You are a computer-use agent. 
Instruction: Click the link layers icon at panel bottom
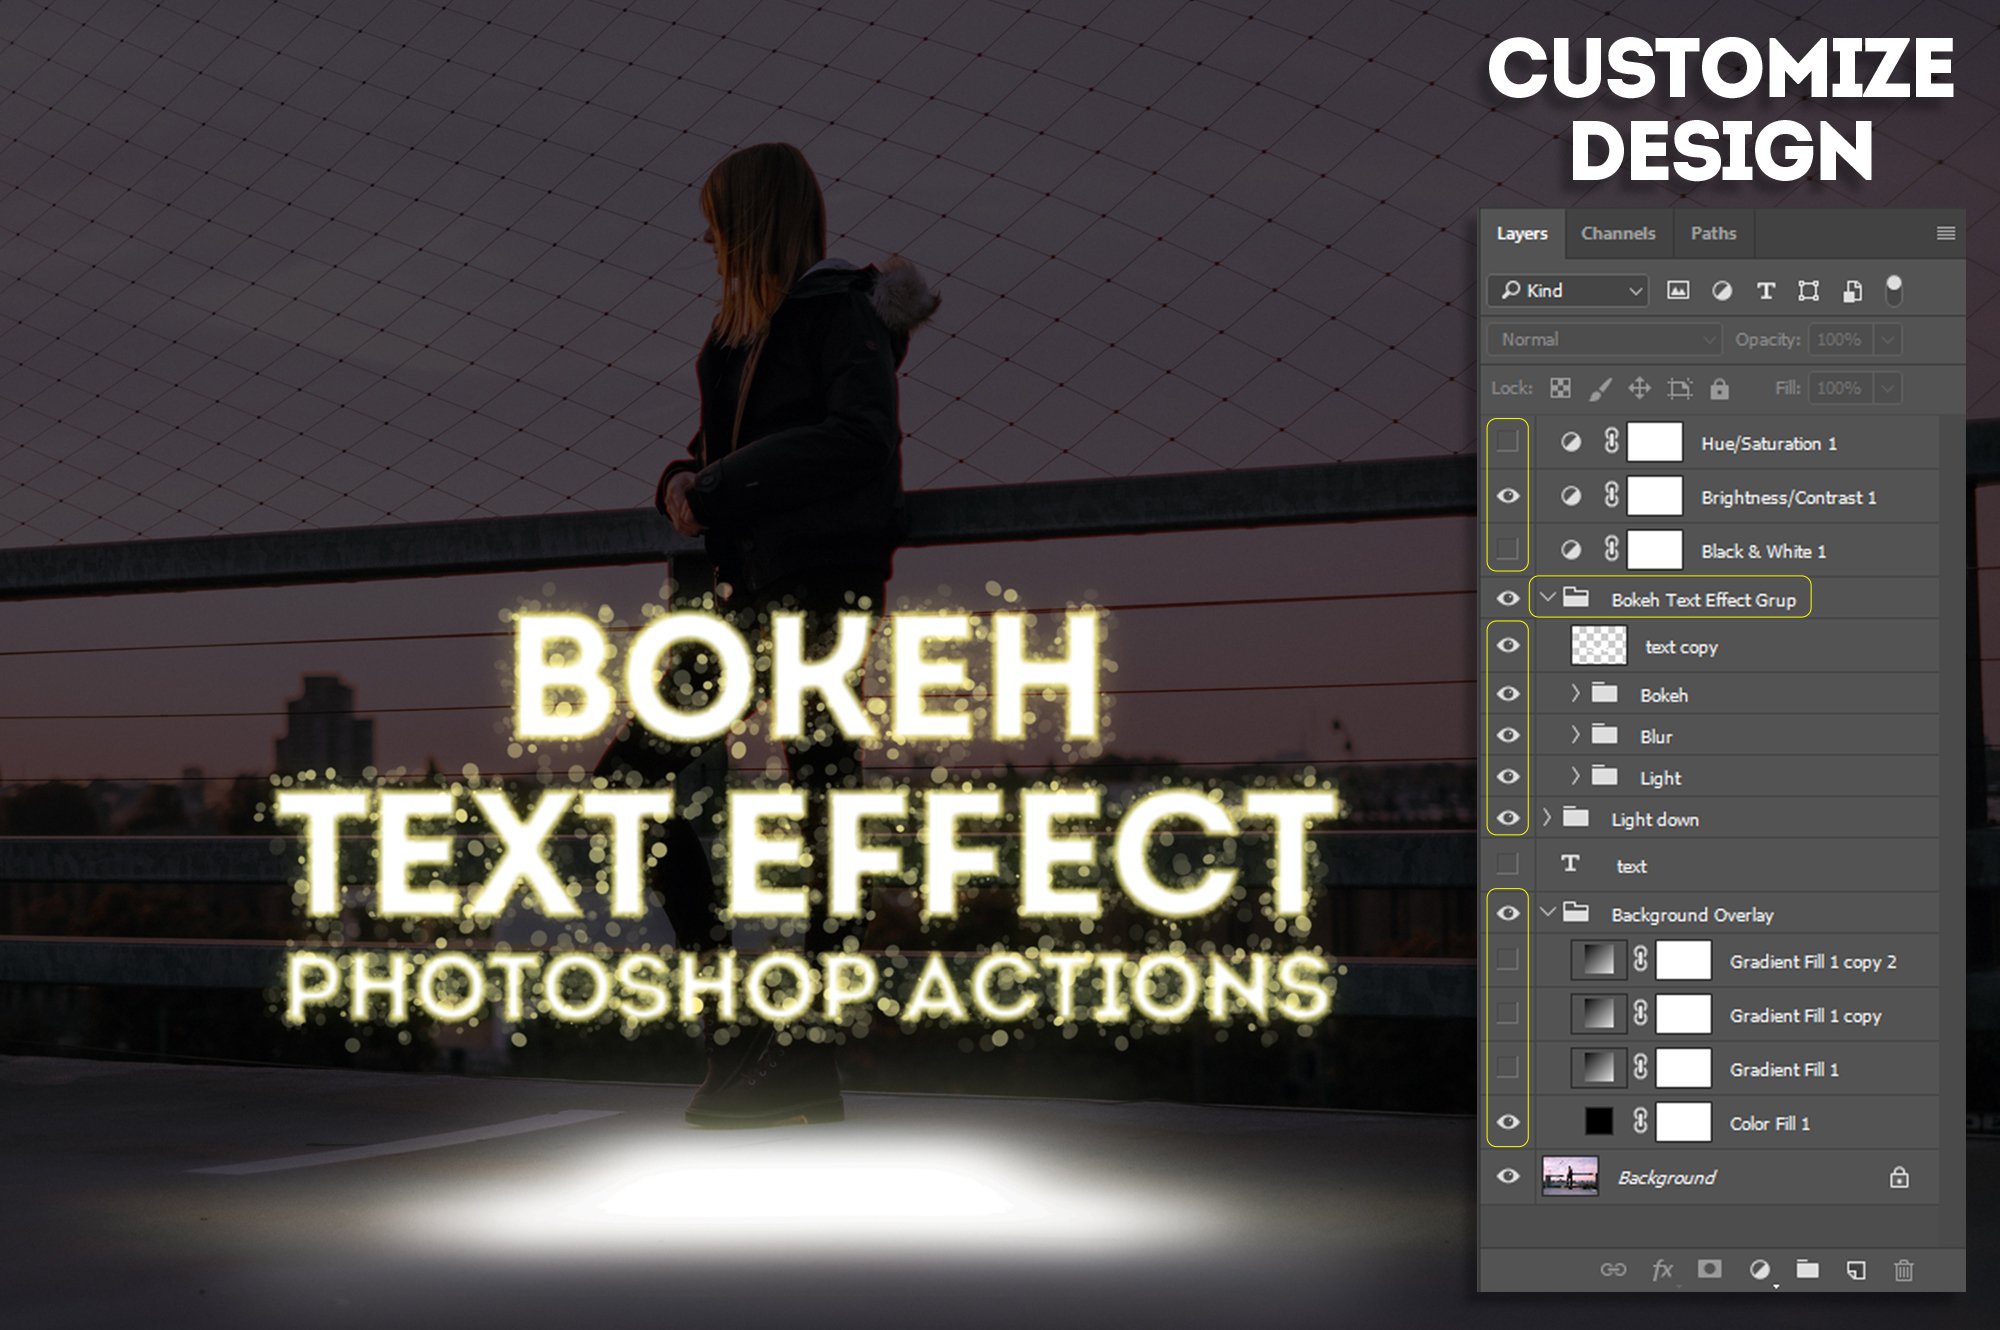coord(1613,1269)
